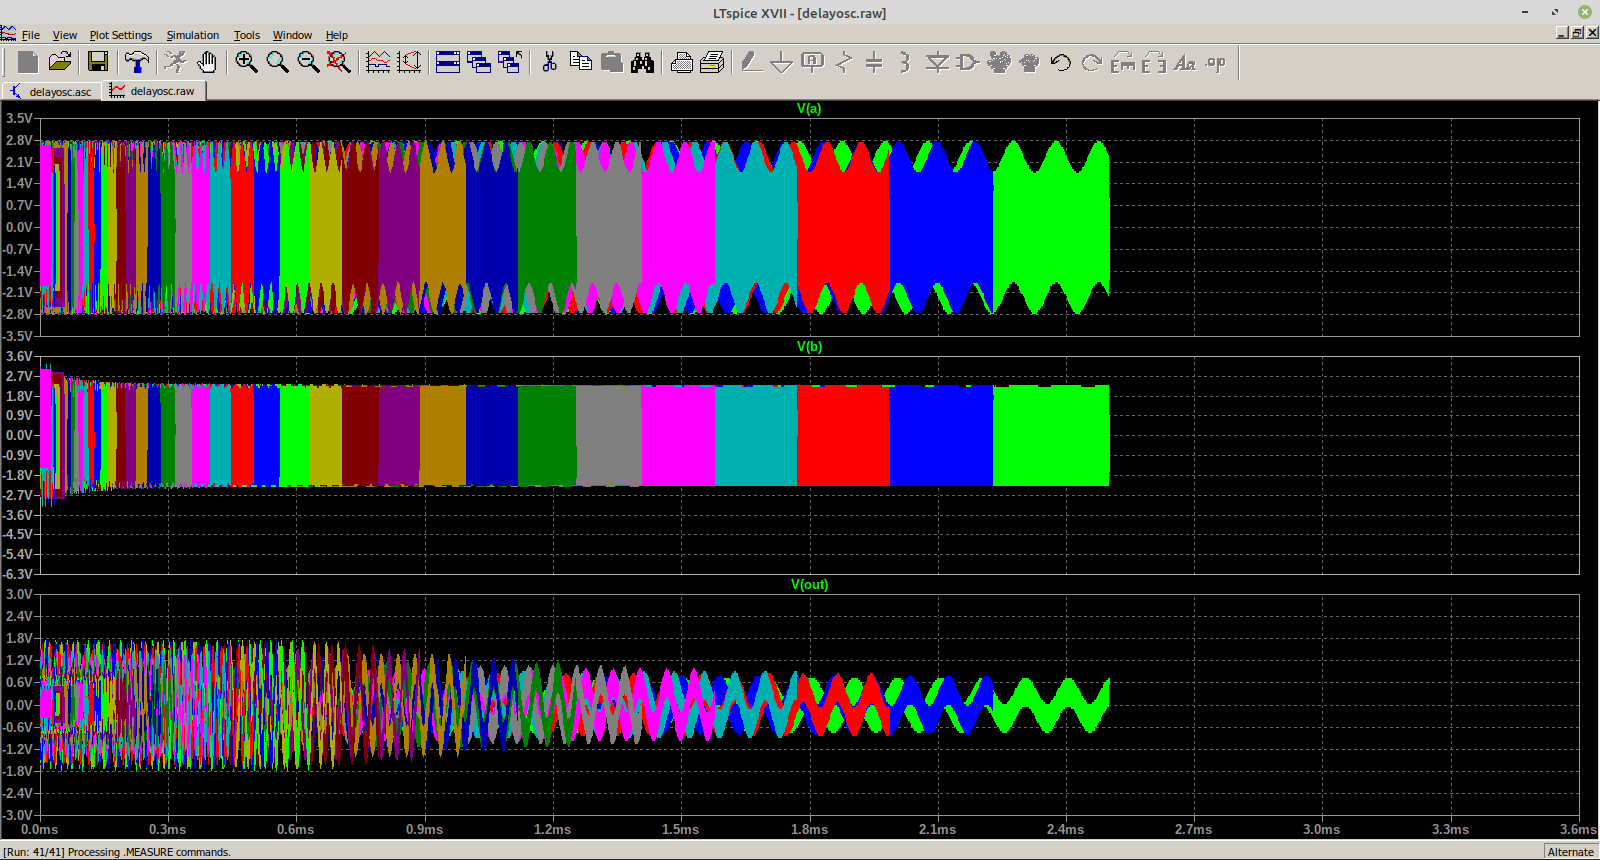Select the label net tool
Viewport: 1600px width, 860px height.
coord(813,62)
